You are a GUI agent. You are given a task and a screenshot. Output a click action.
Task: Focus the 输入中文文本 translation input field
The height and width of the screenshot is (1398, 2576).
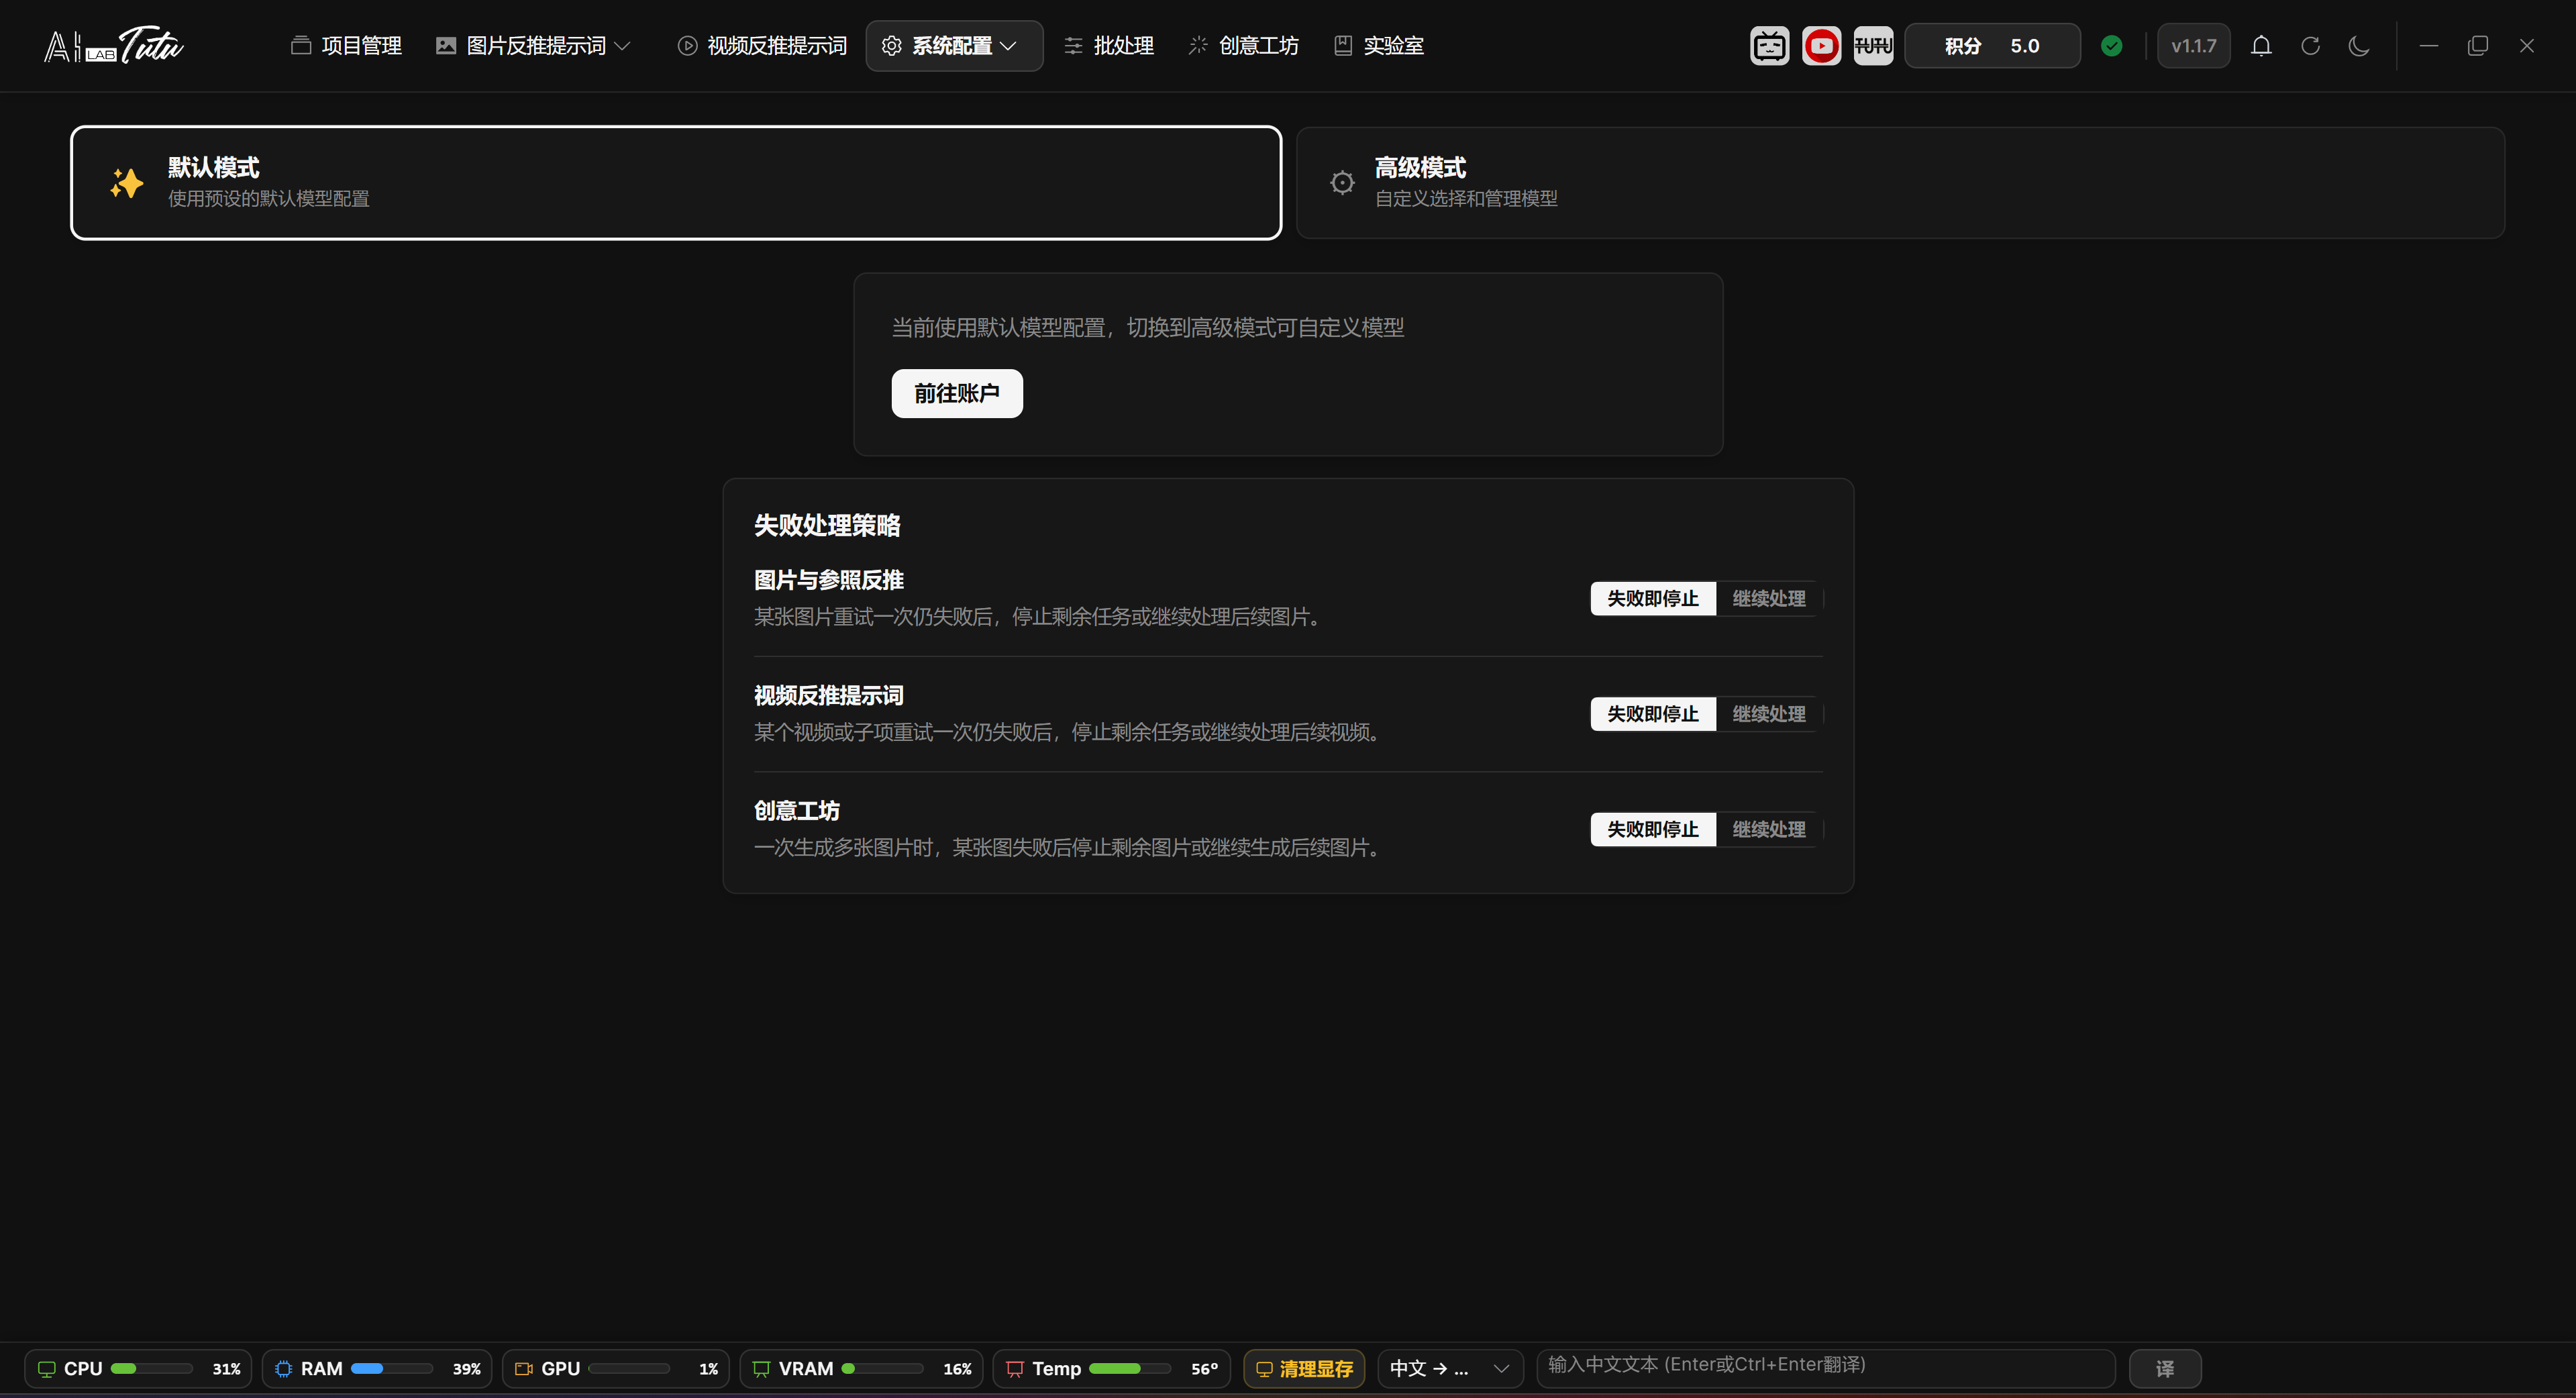pyautogui.click(x=1826, y=1367)
